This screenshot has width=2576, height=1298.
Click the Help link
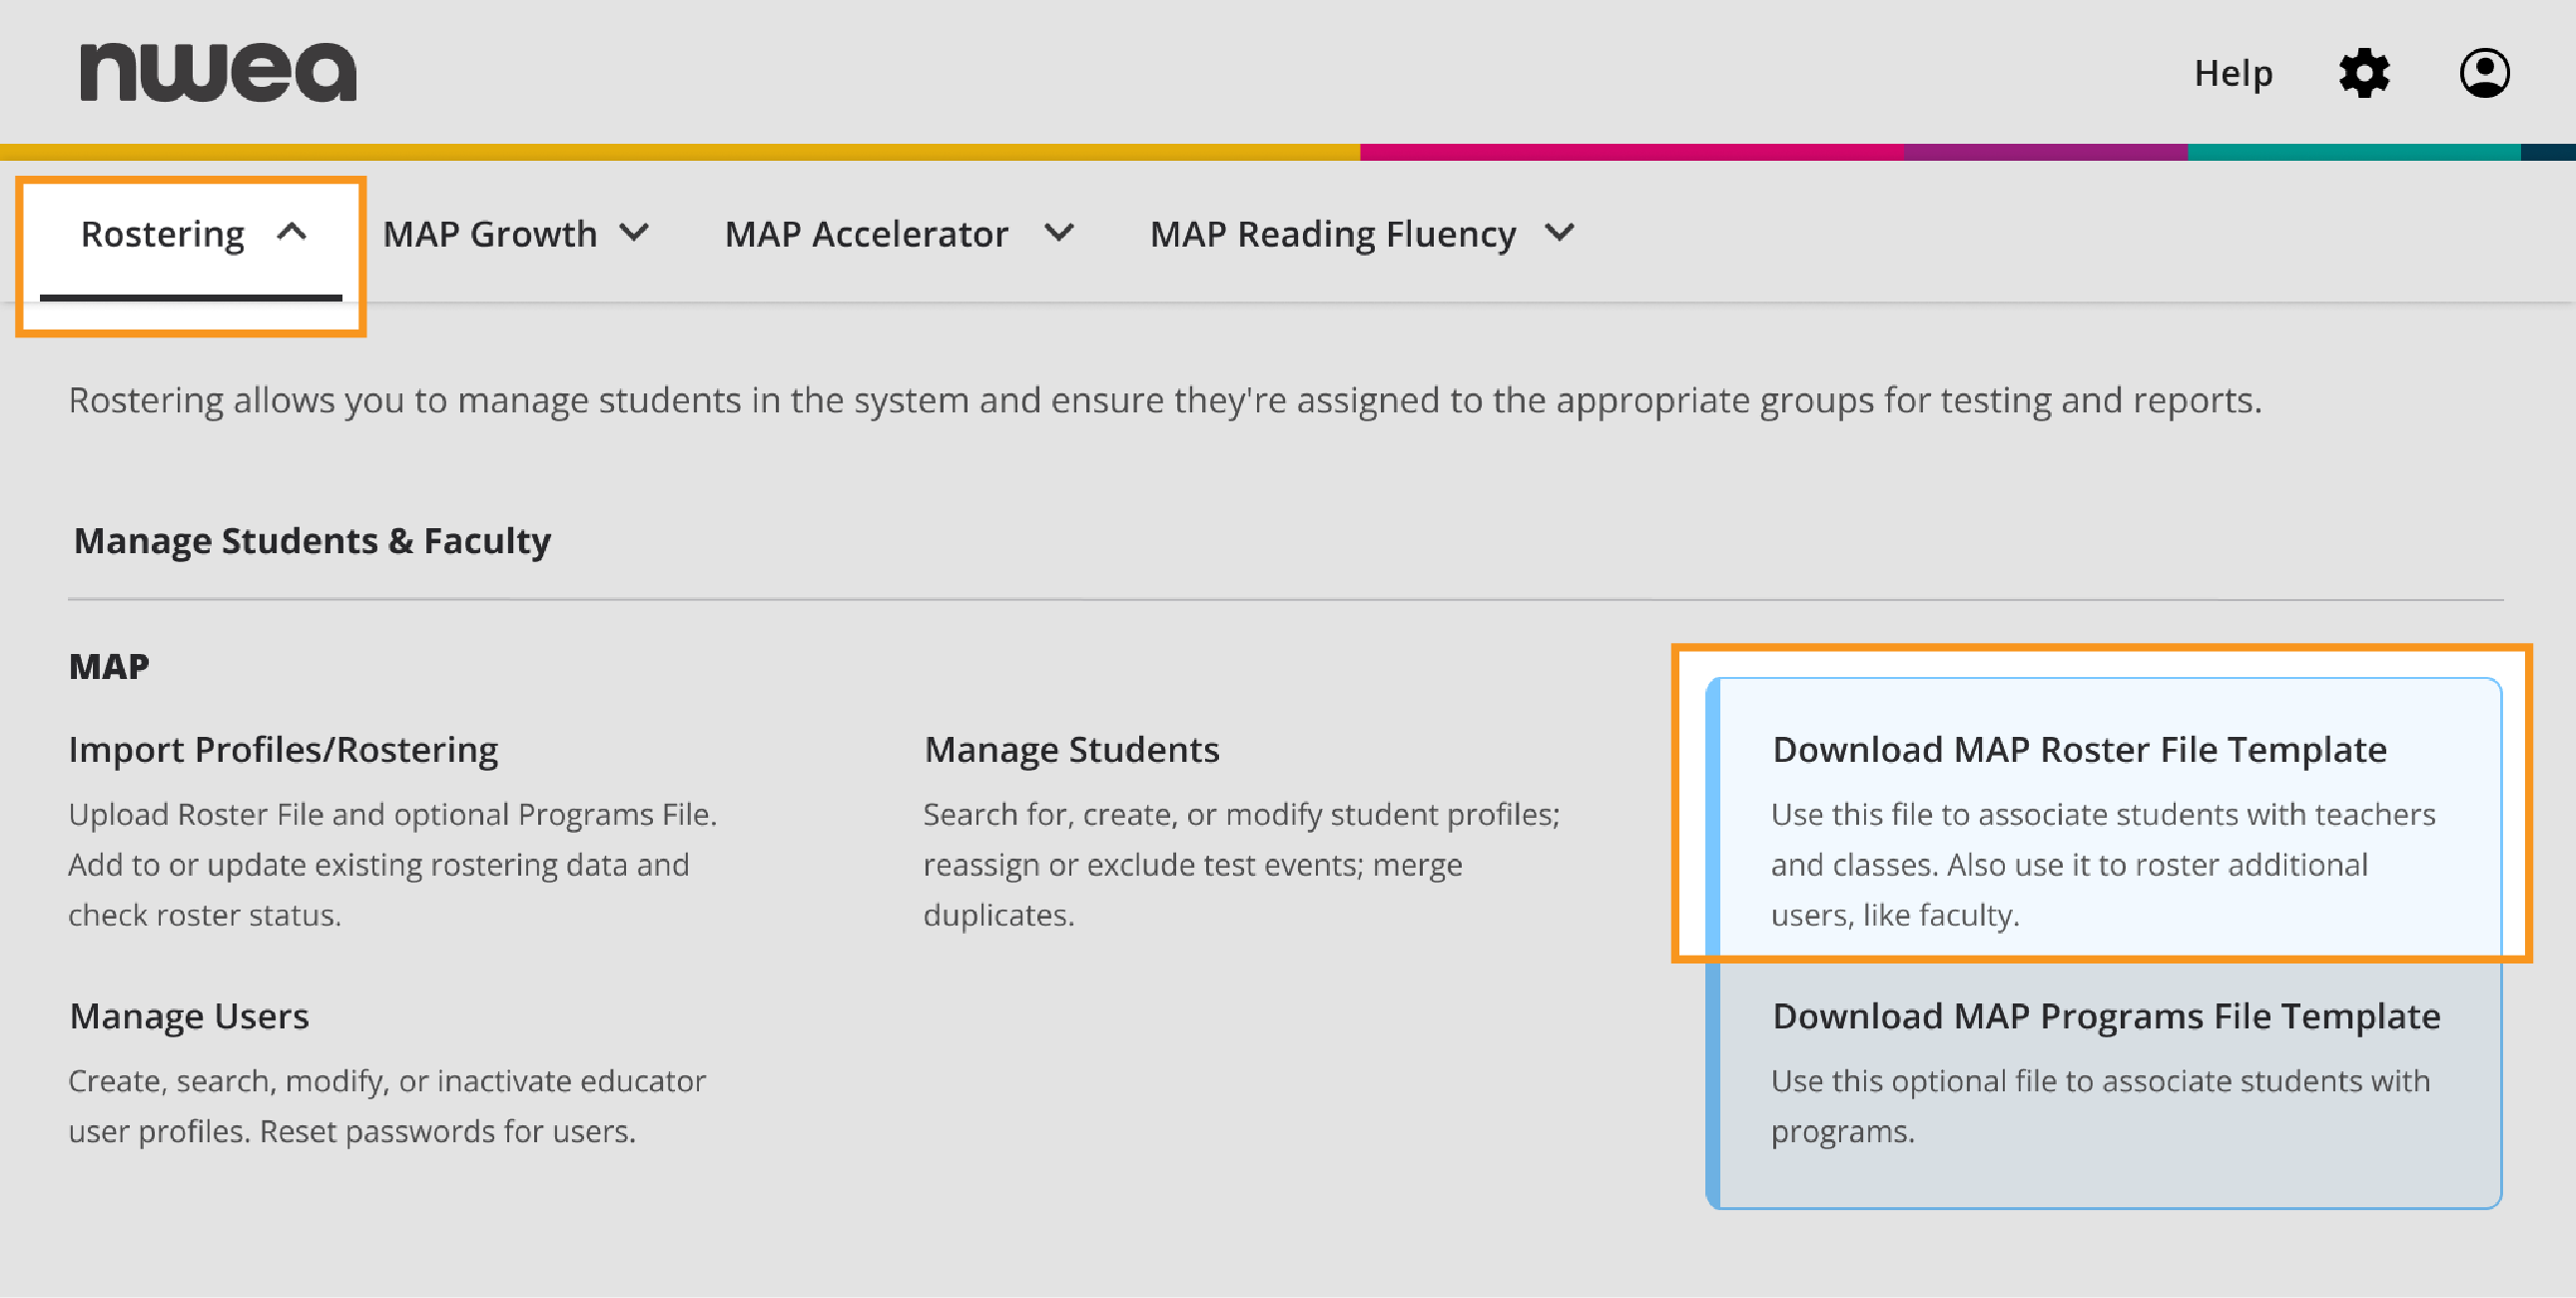click(2233, 73)
